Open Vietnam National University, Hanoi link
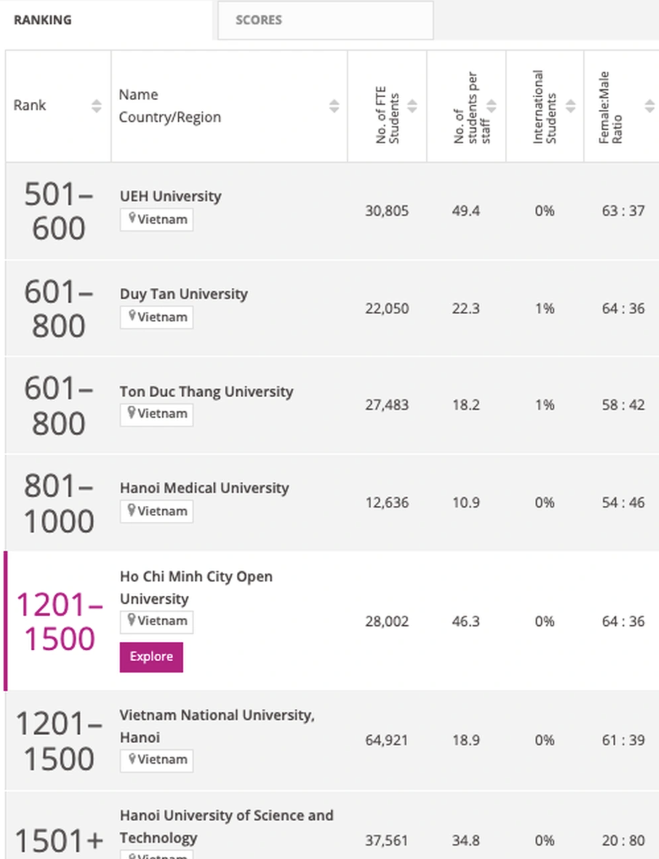The height and width of the screenshot is (859, 659). click(217, 725)
